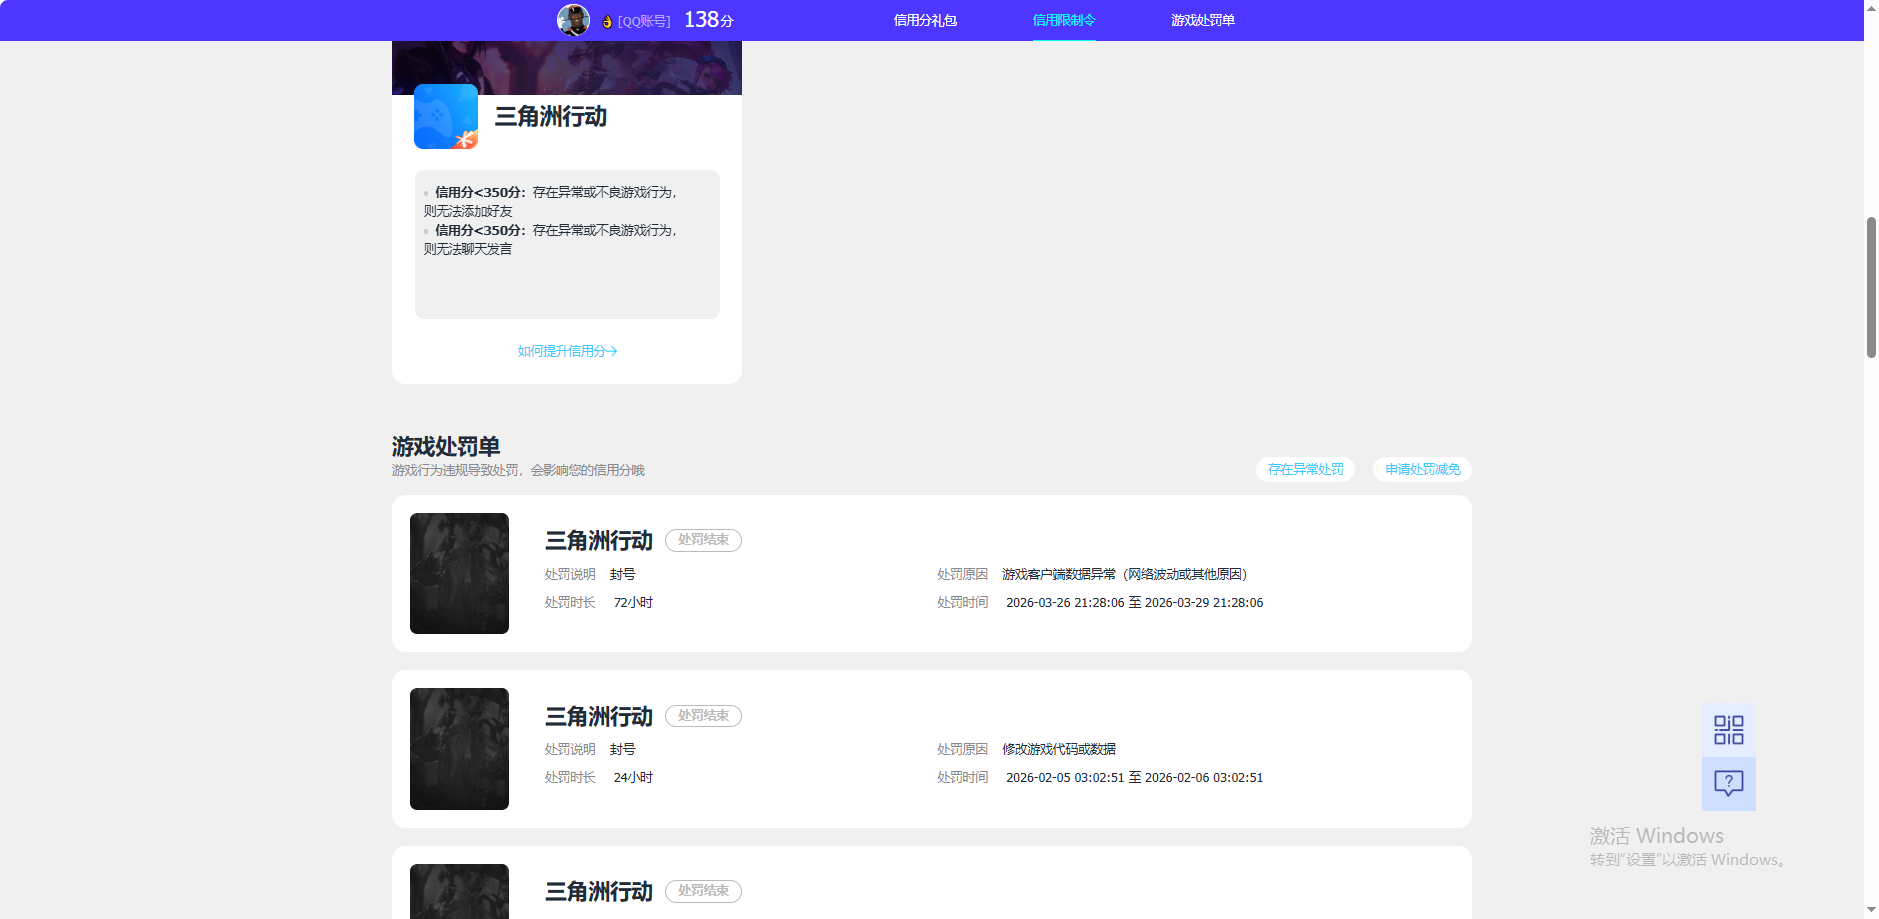Click the 处罚结束 badge on the 24小时 penalty

tap(703, 716)
